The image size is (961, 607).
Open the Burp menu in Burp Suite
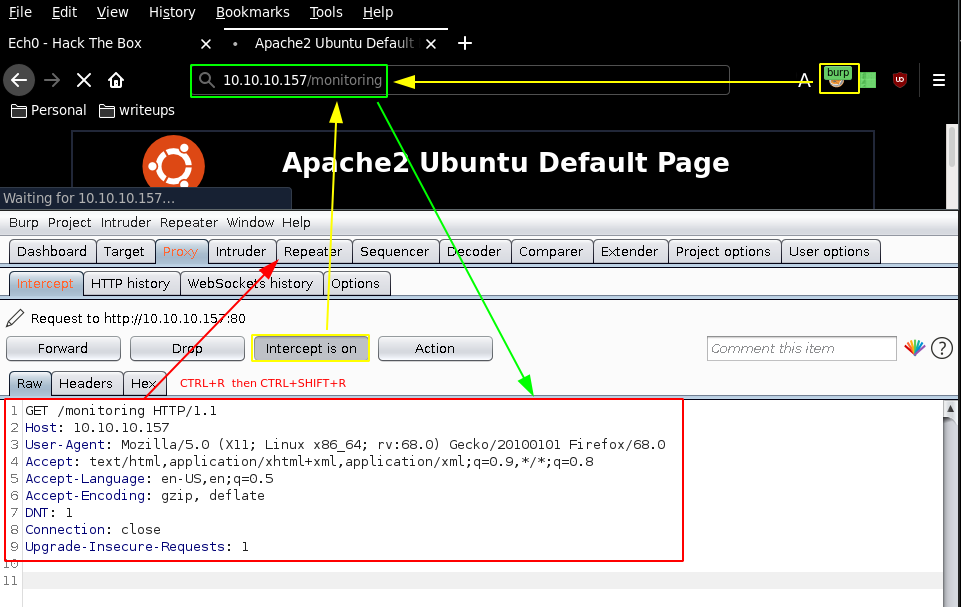[x=24, y=223]
